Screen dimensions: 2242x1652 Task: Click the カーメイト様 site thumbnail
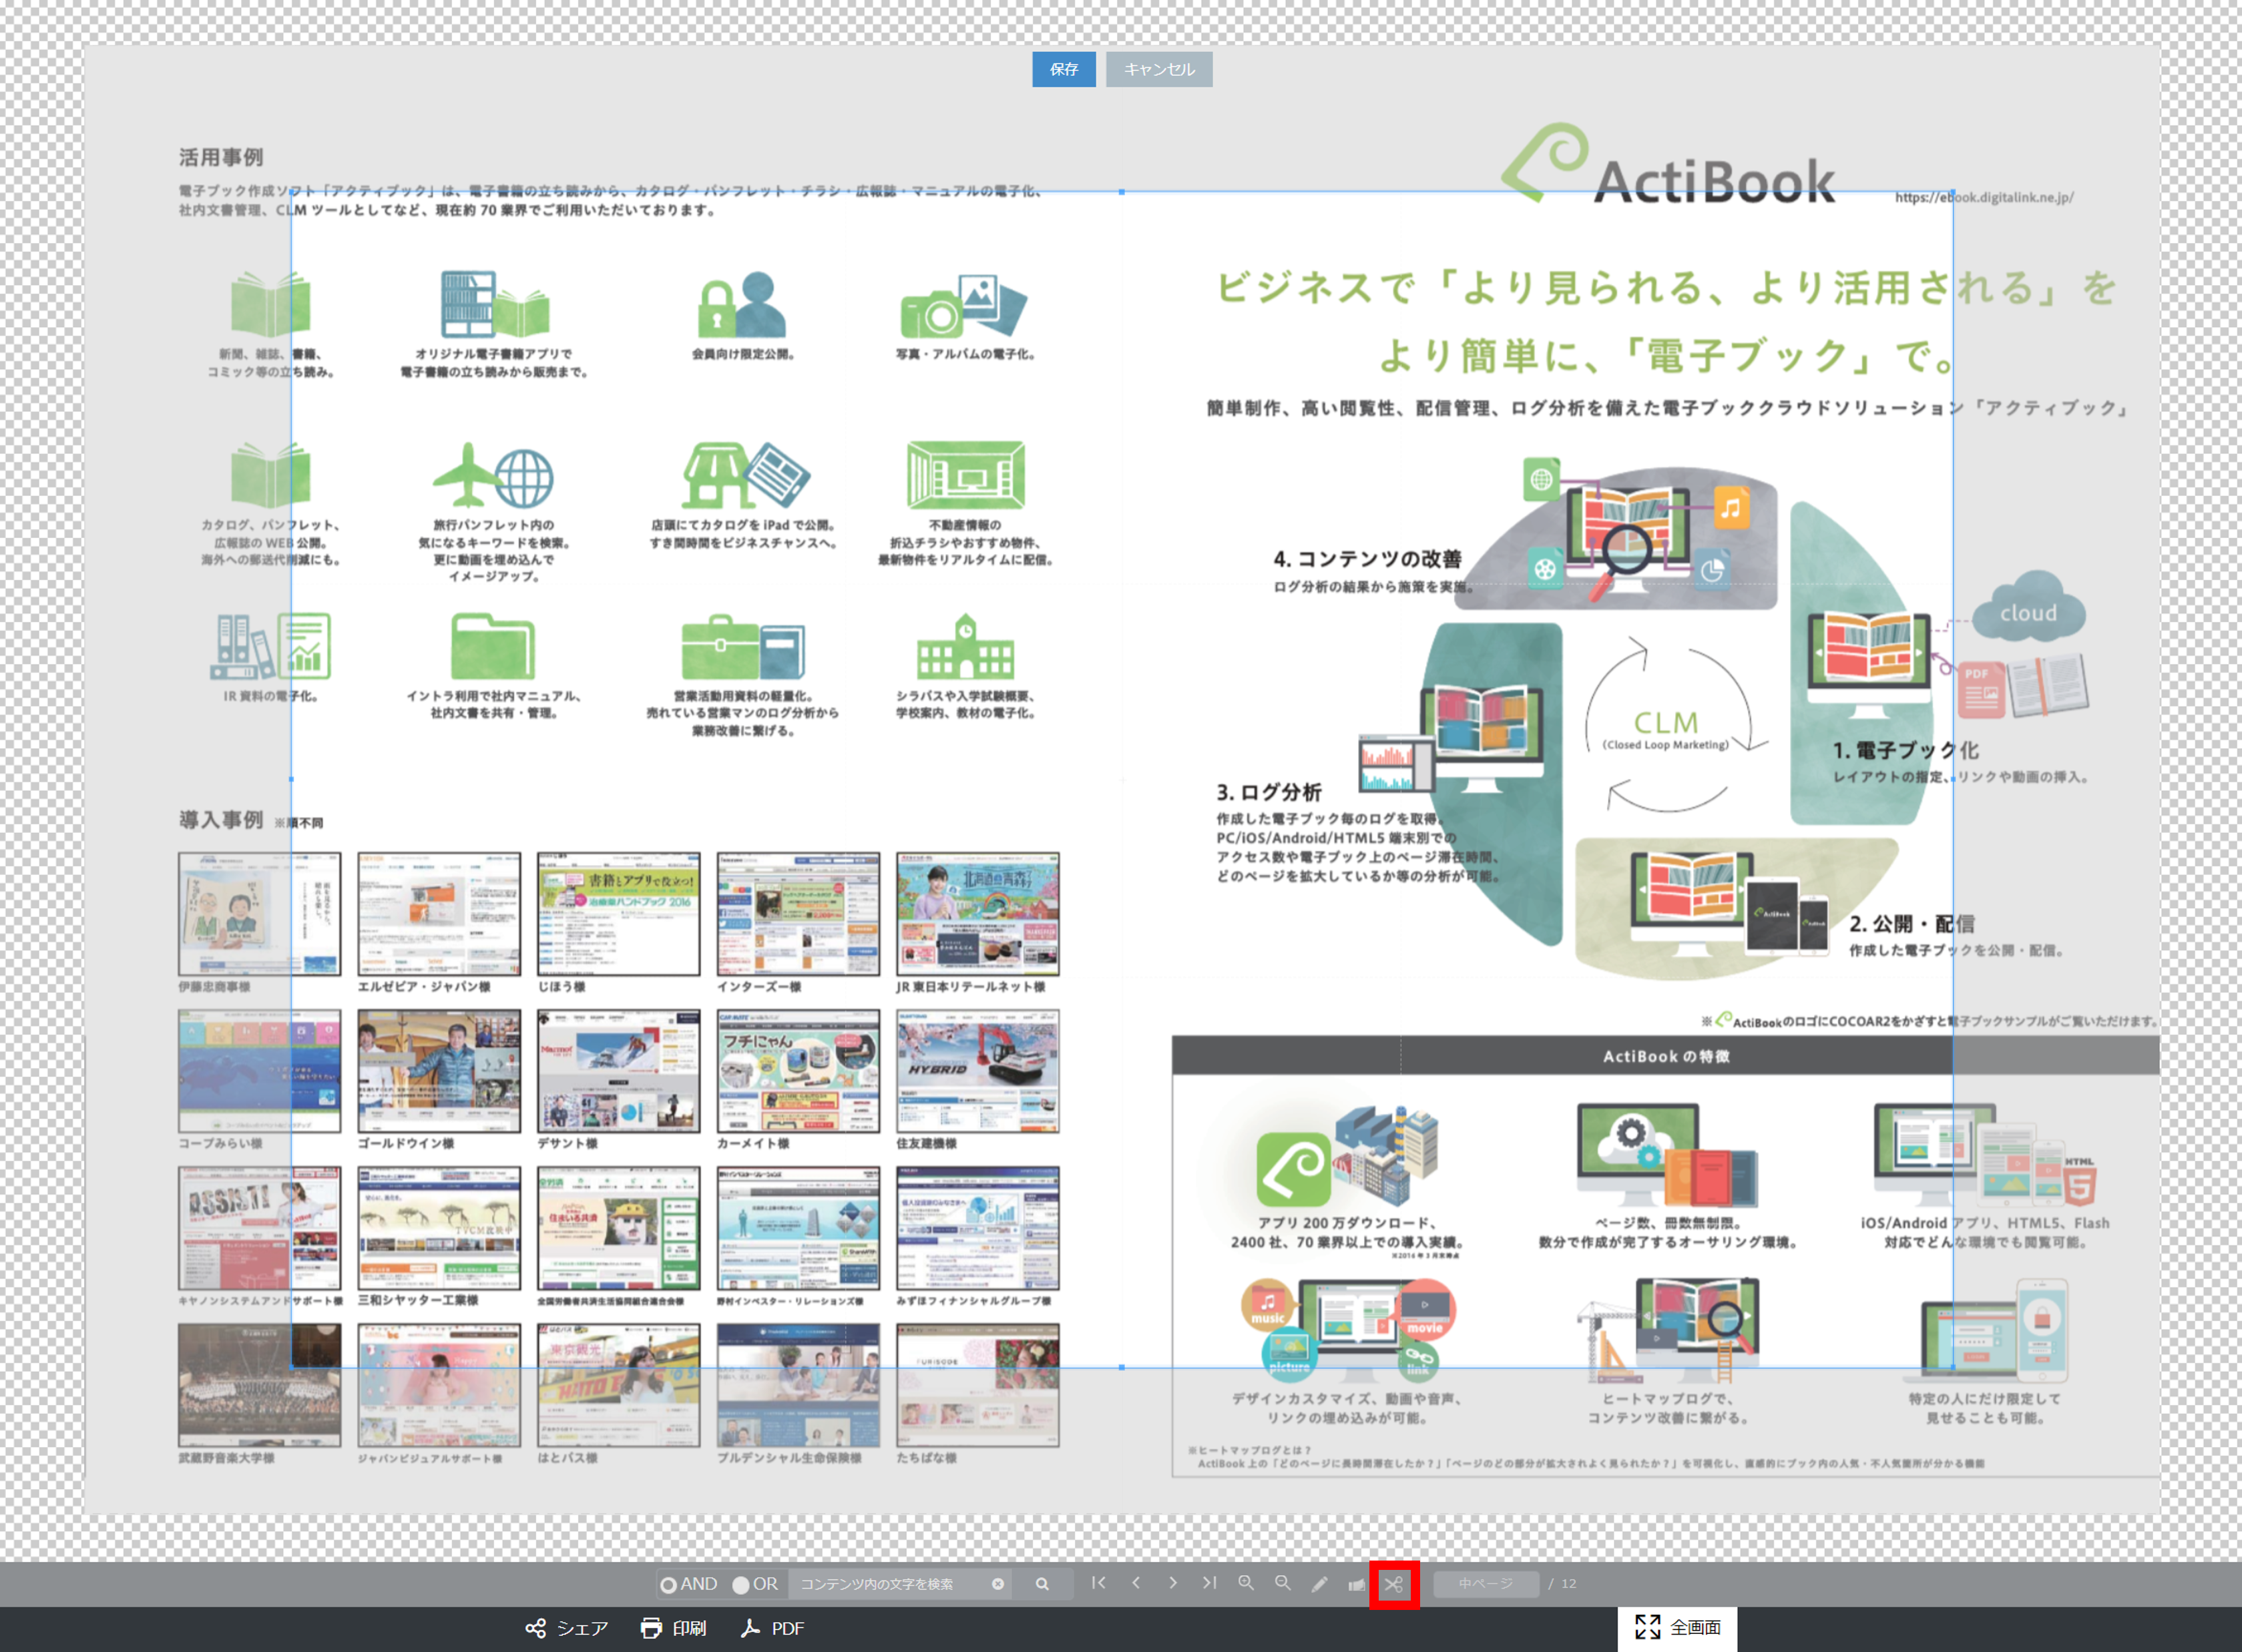(x=798, y=1071)
